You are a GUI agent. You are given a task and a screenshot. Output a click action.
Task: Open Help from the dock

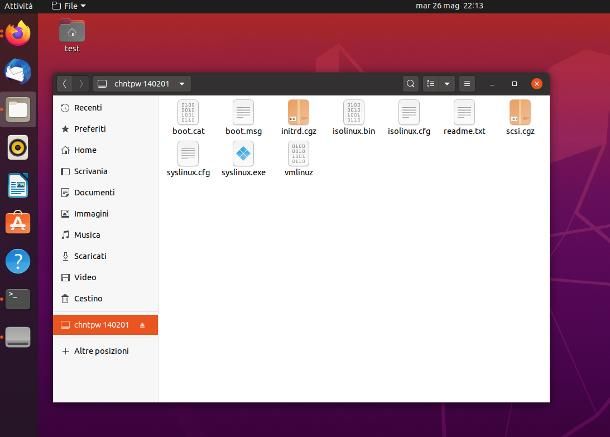[18, 261]
